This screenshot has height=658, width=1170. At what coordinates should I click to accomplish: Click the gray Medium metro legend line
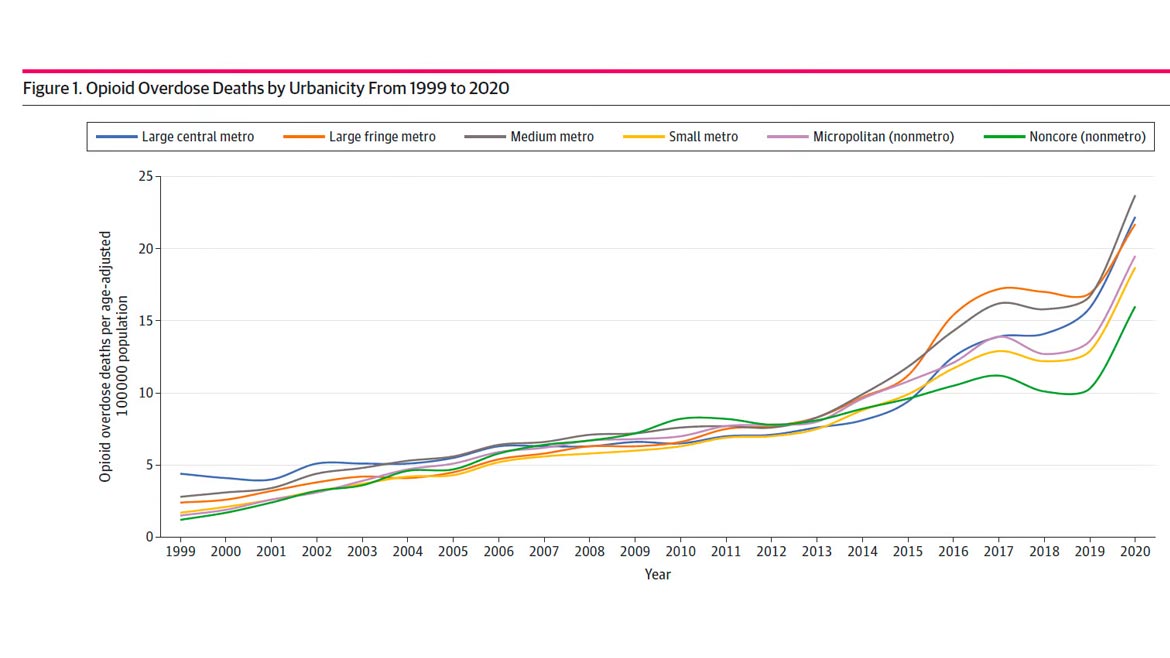point(485,137)
